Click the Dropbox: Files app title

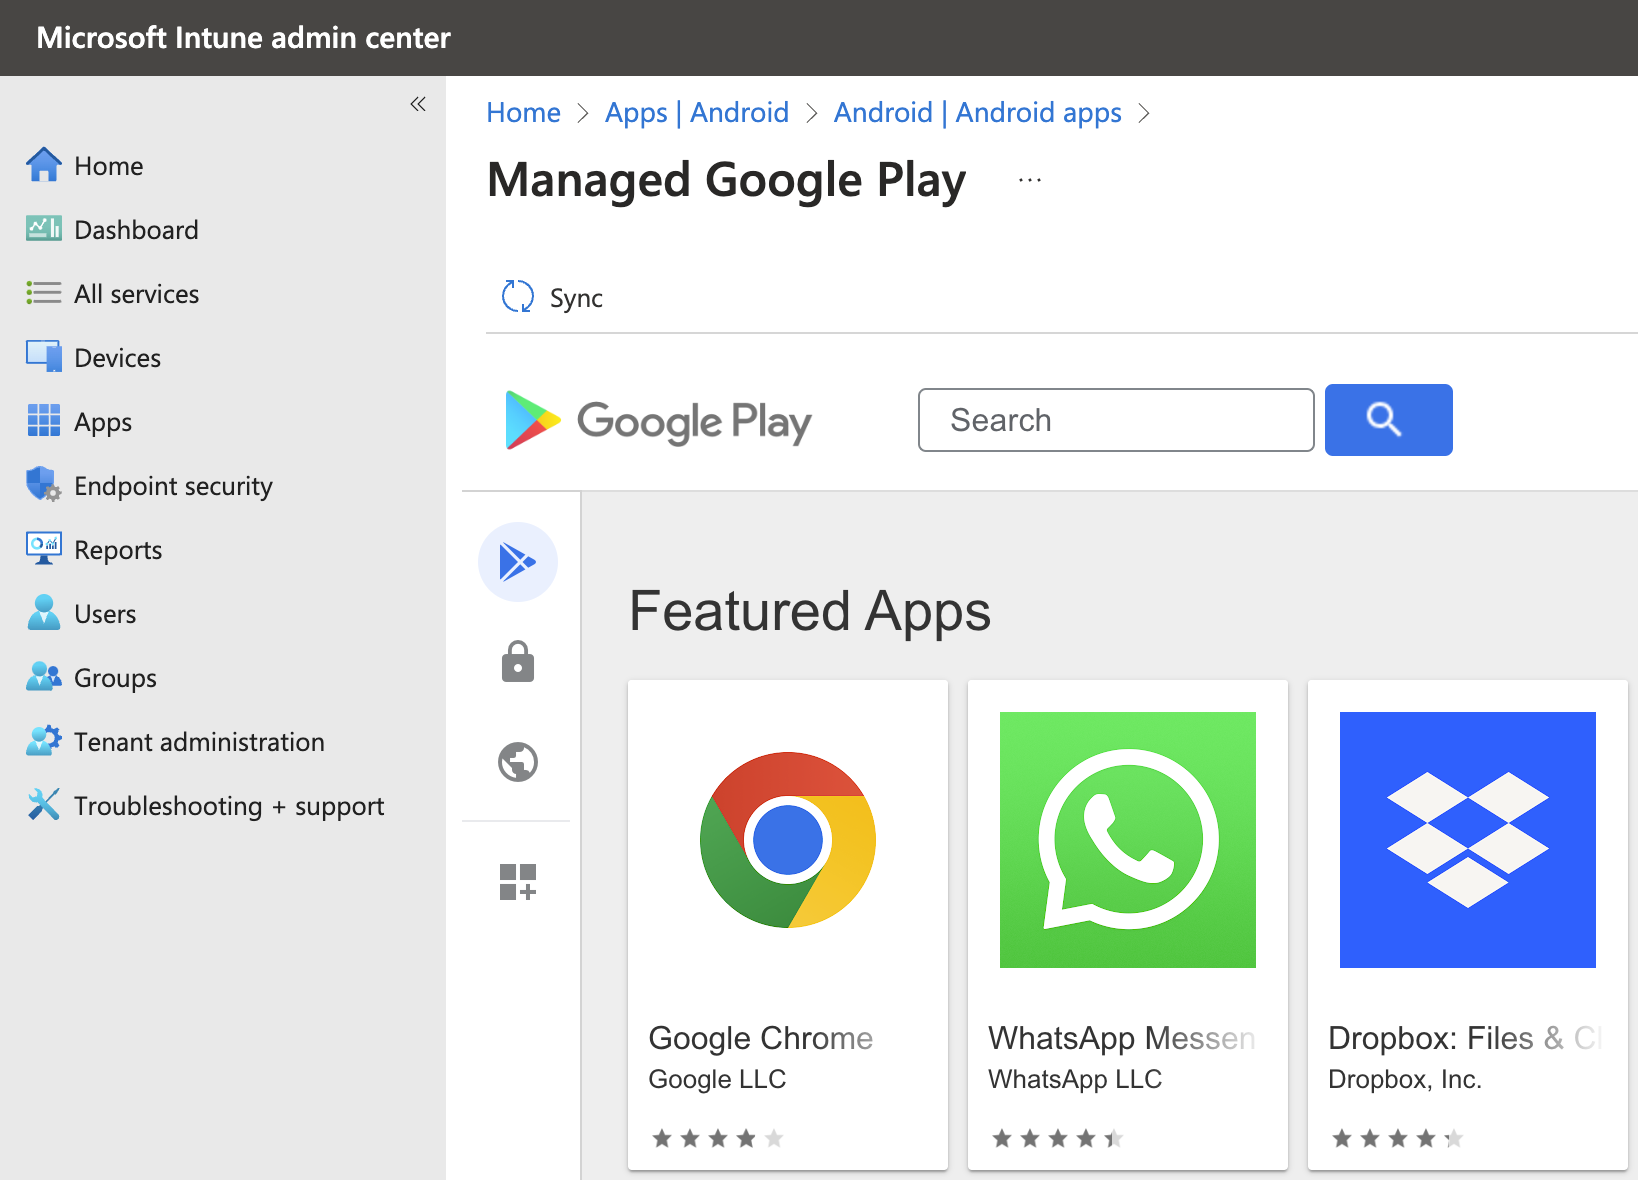pos(1464,1038)
